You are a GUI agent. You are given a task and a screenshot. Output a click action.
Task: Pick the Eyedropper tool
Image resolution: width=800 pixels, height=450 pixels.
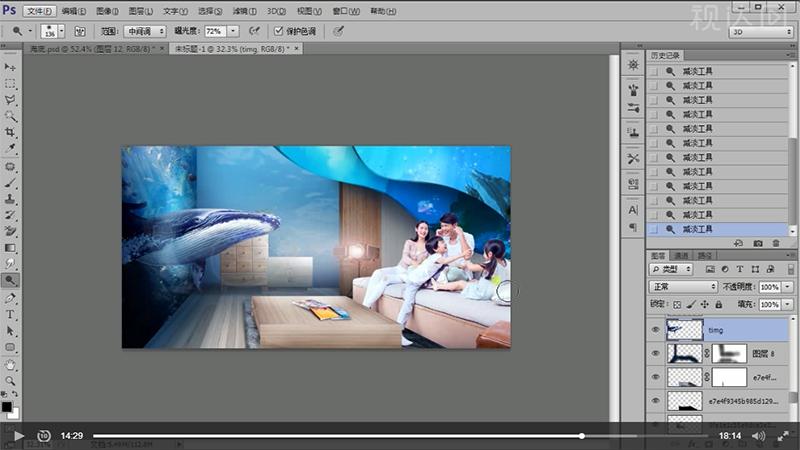10,149
